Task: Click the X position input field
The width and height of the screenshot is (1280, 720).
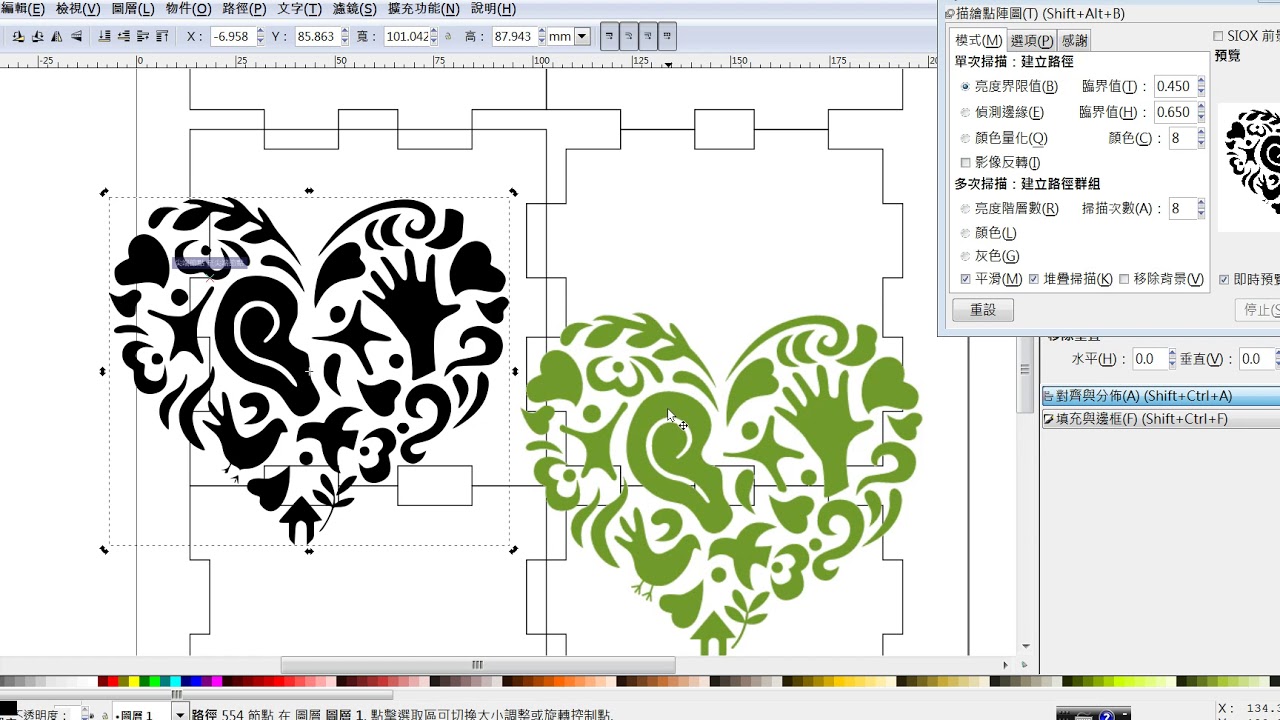Action: (x=232, y=37)
